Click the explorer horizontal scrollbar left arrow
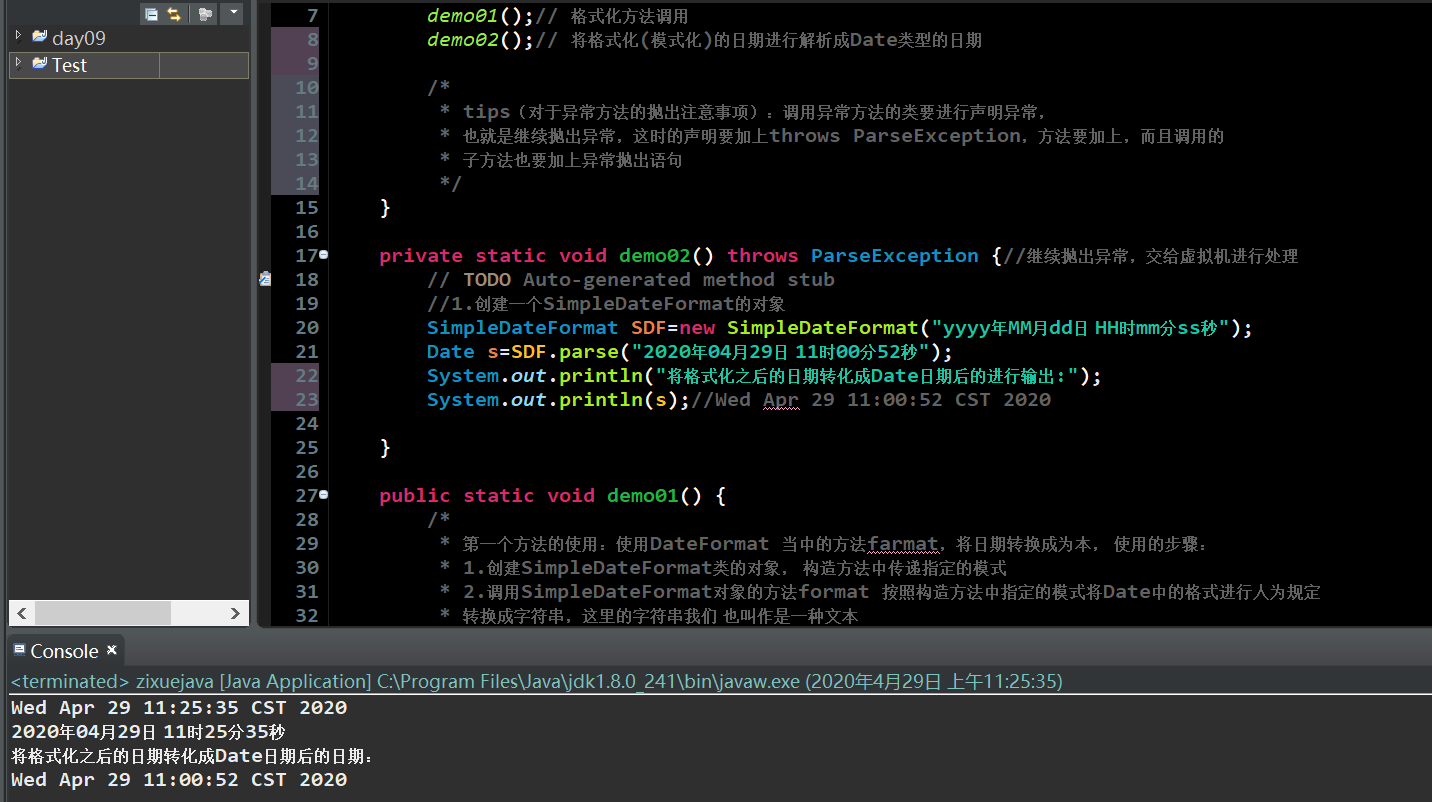The width and height of the screenshot is (1432, 802). pyautogui.click(x=22, y=613)
